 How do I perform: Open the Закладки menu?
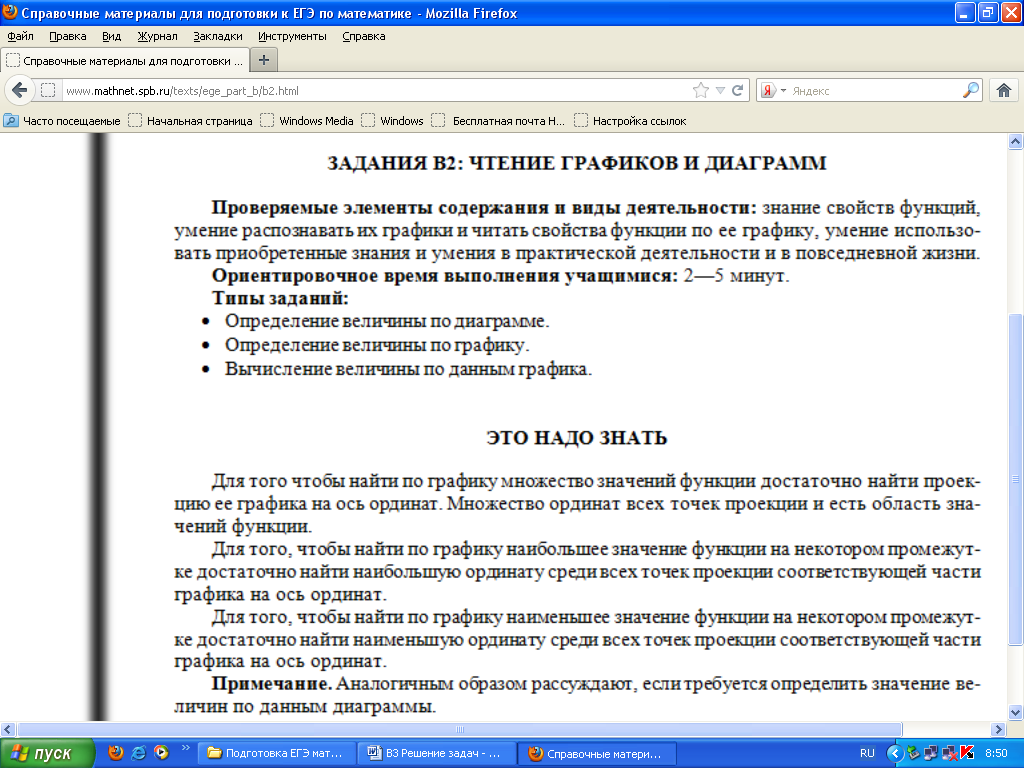(x=217, y=36)
